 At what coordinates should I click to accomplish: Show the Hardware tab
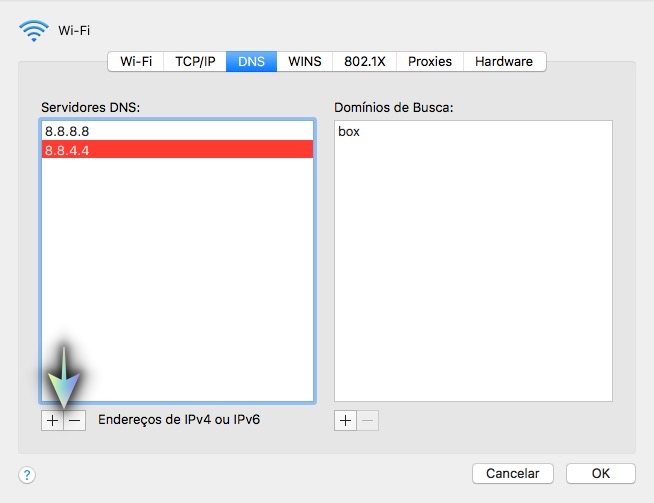click(x=504, y=61)
